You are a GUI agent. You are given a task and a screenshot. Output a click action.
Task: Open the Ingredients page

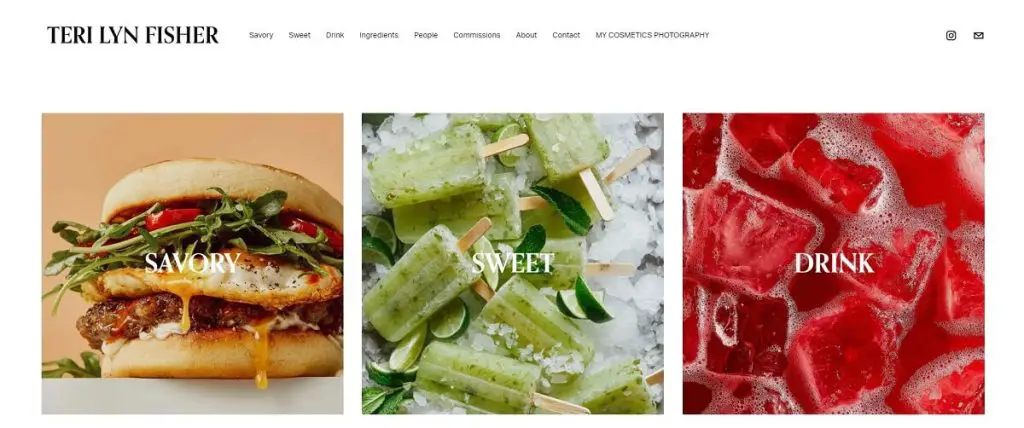click(x=379, y=35)
